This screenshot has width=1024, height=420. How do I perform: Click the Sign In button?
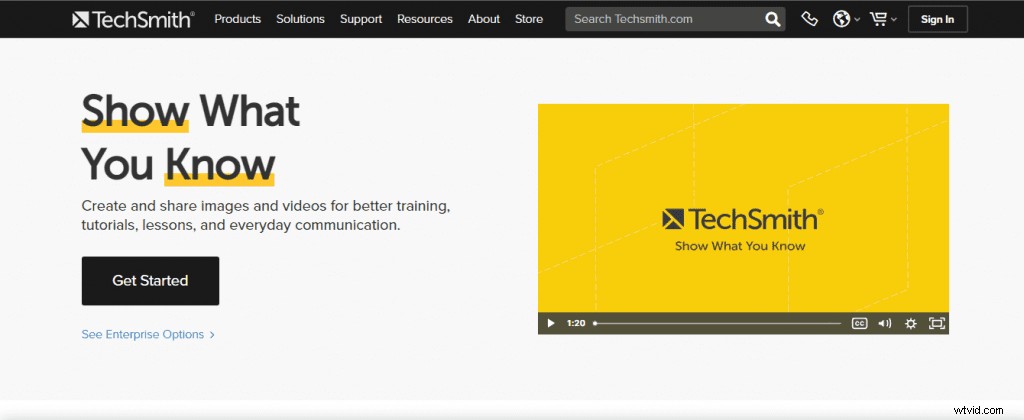point(937,19)
